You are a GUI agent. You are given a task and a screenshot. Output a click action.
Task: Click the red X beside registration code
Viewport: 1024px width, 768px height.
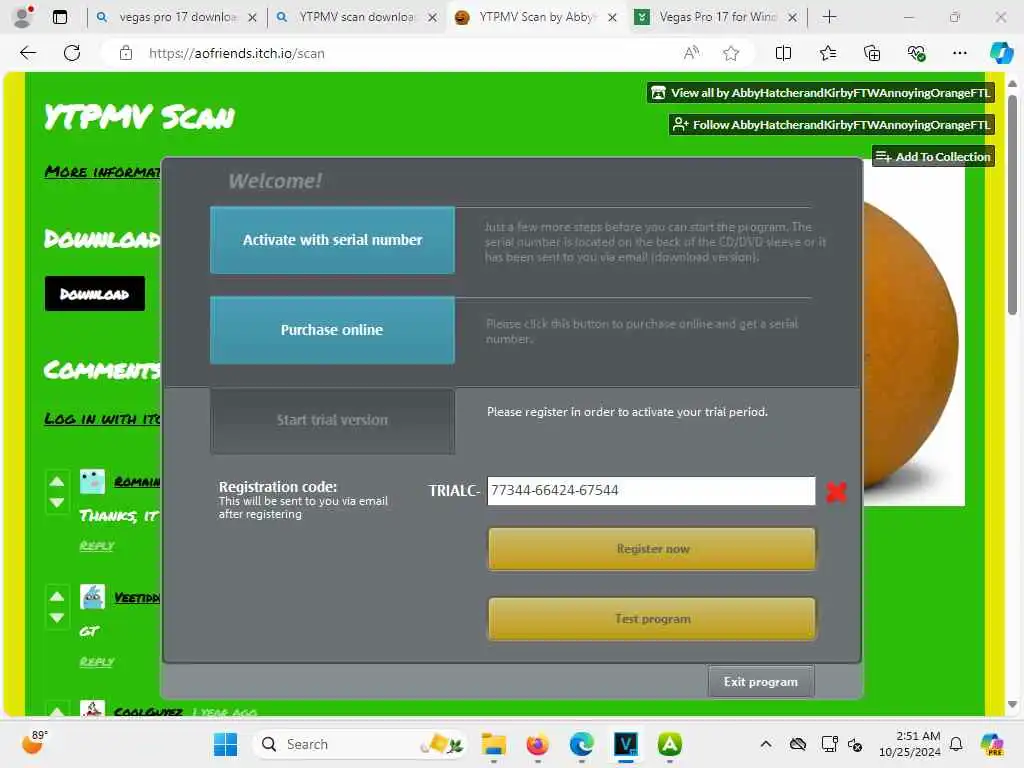coord(836,491)
